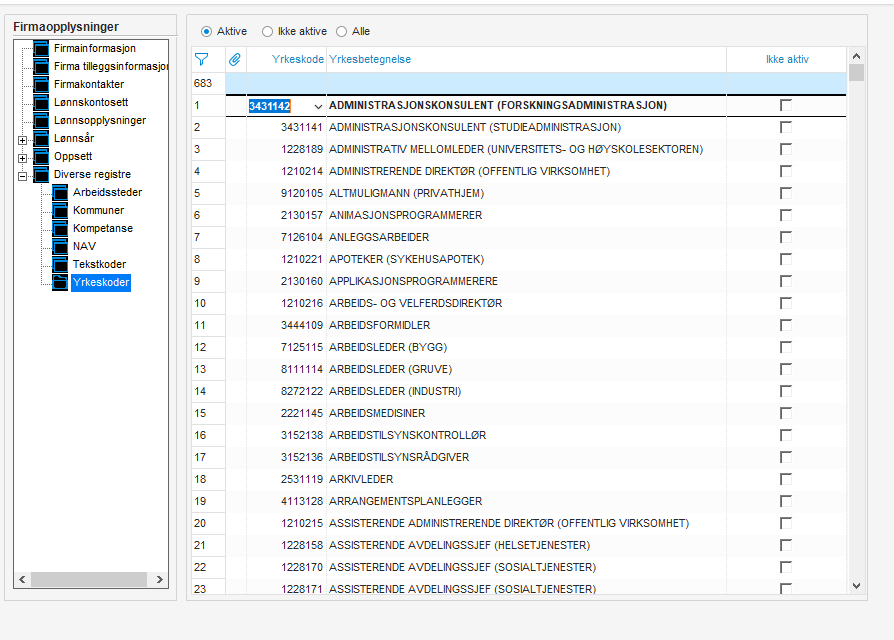Click the open folder icon beside Yrkeskoder
Image resolution: width=894 pixels, height=640 pixels.
click(x=60, y=283)
